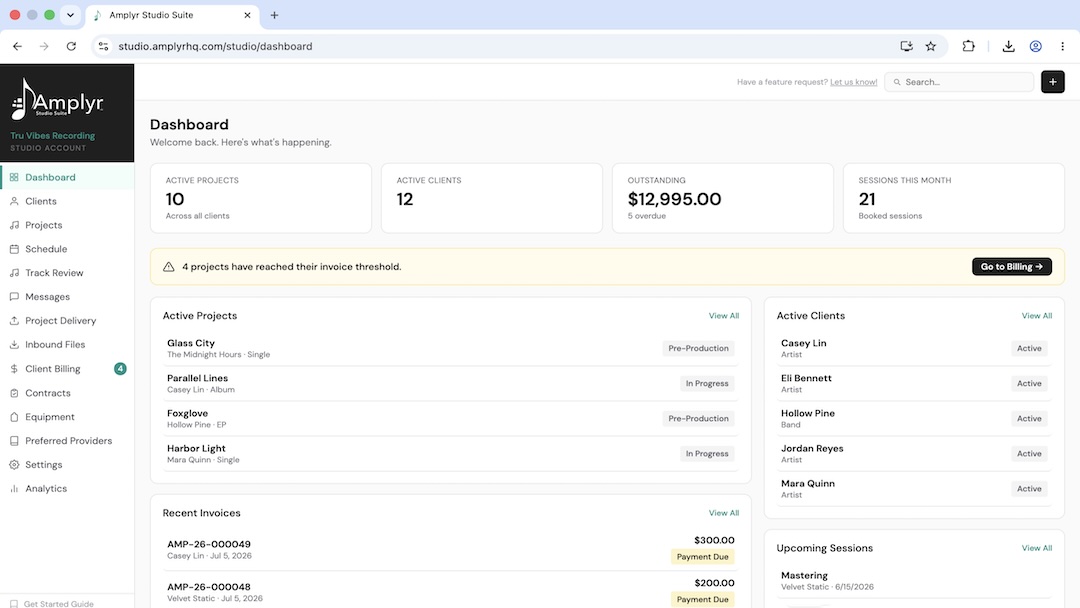Open client Jordan Reyes

click(914, 453)
